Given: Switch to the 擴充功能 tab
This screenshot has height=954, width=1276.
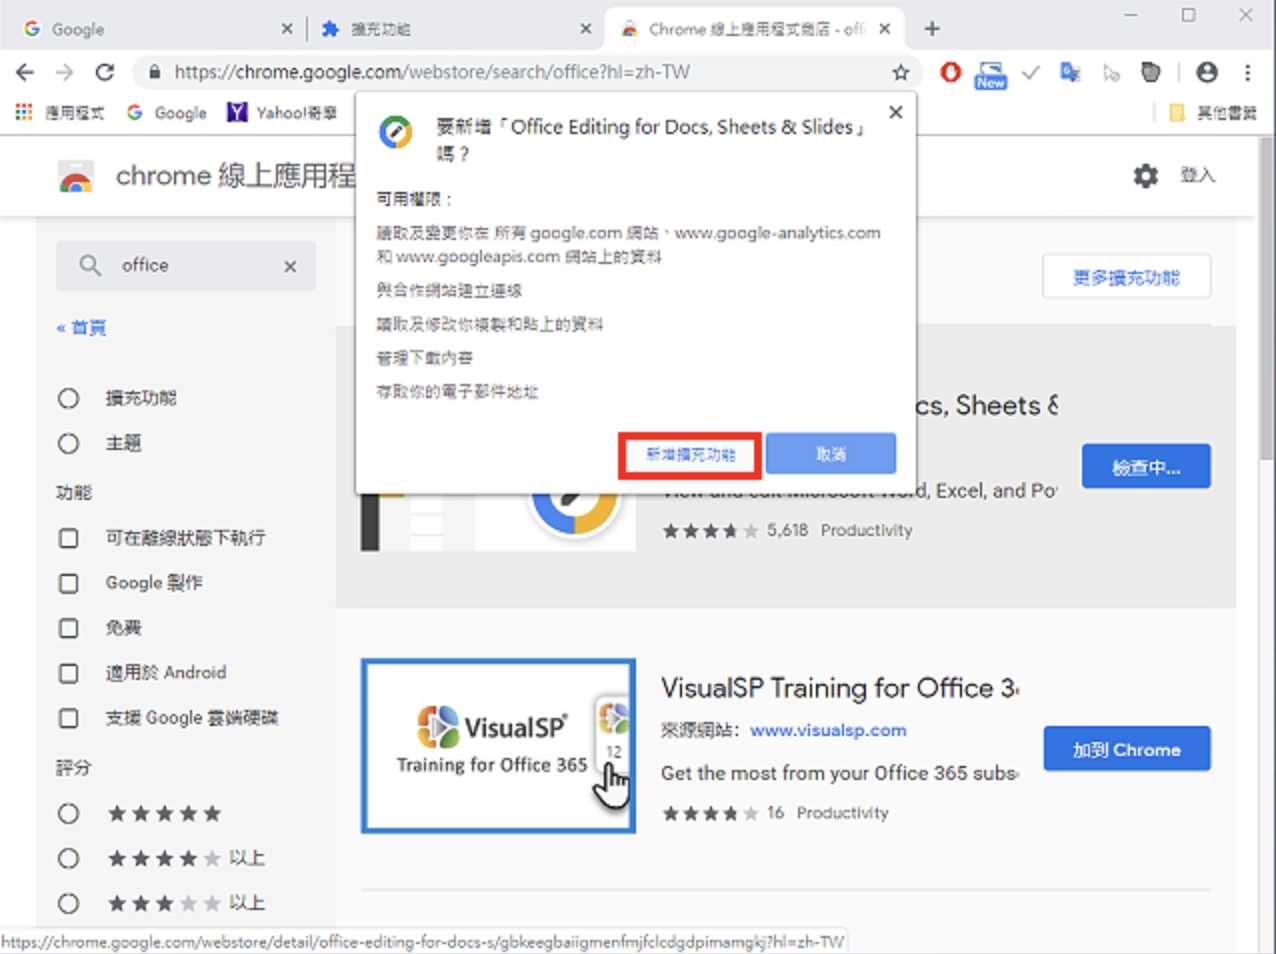Looking at the screenshot, I should 455,29.
